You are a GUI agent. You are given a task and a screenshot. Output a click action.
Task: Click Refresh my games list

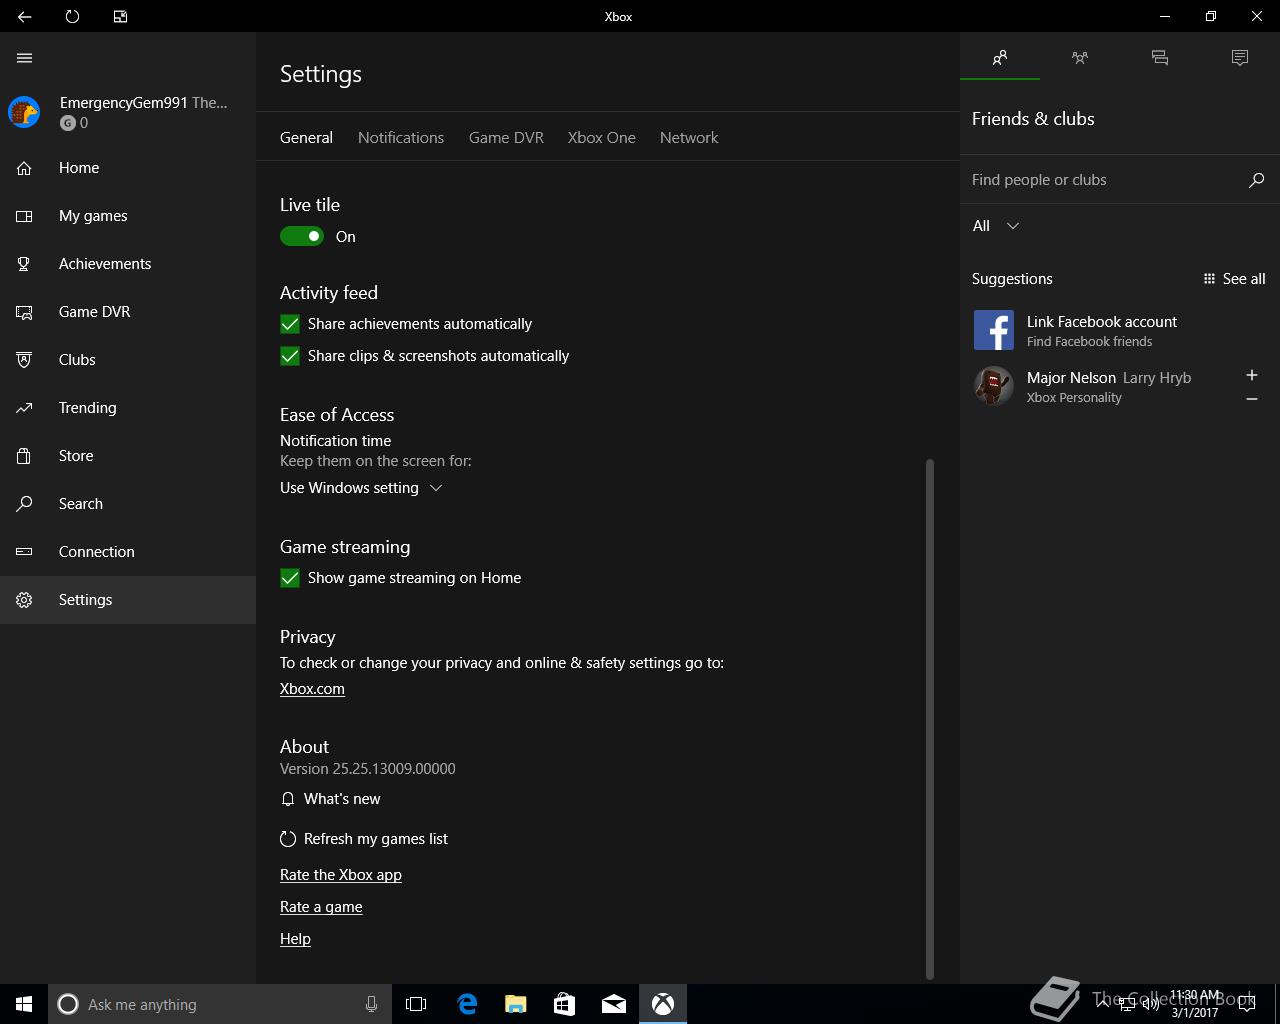[364, 839]
